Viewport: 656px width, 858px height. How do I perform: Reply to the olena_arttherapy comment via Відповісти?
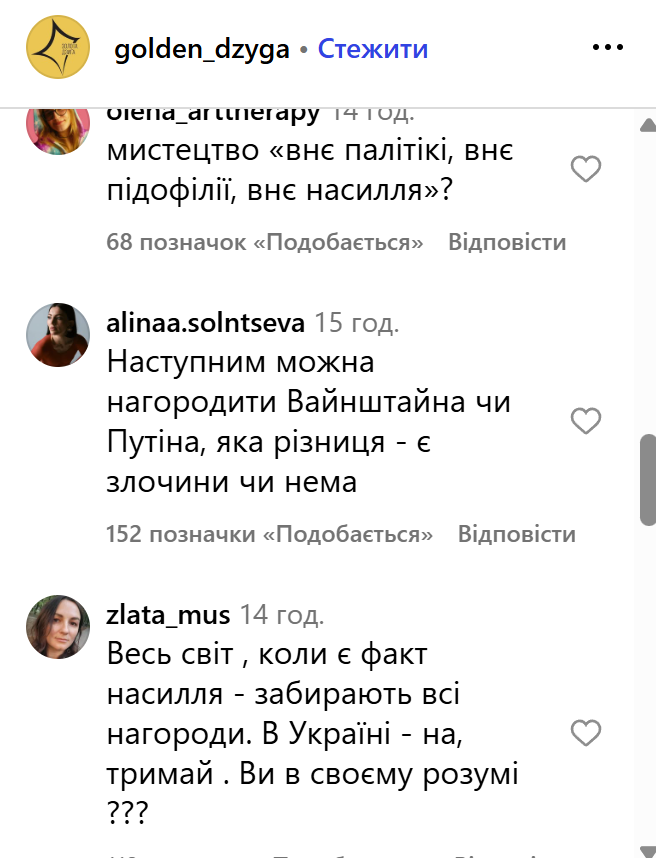tap(507, 242)
